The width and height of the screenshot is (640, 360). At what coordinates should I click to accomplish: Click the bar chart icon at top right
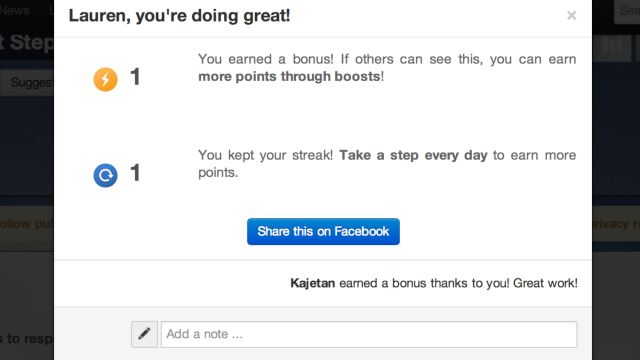pyautogui.click(x=612, y=46)
